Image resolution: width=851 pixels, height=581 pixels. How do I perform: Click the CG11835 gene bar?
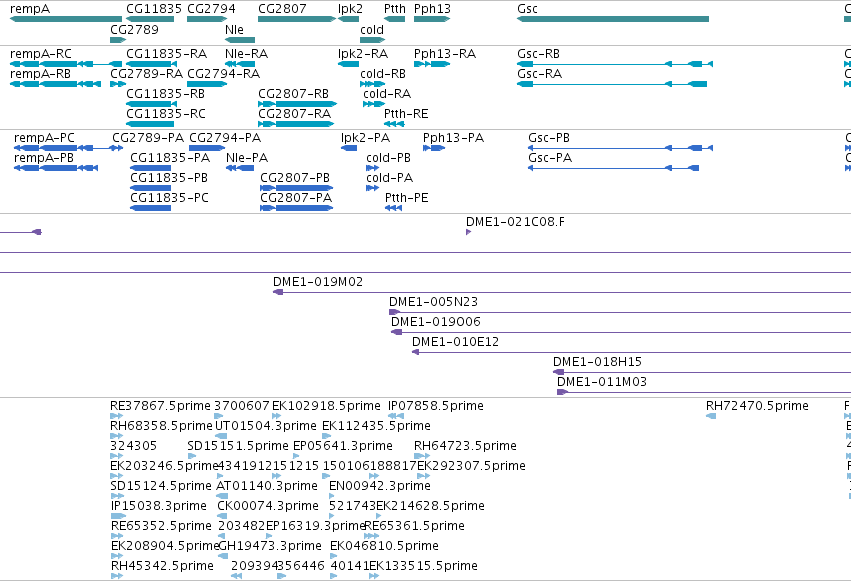[150, 19]
